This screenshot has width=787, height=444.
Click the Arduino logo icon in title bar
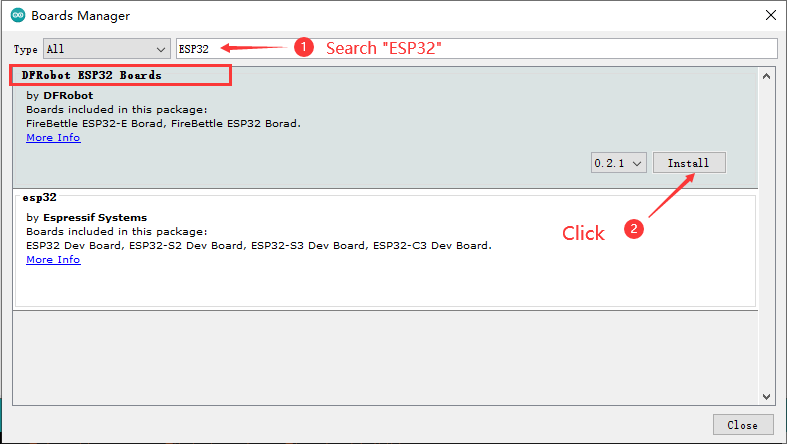click(18, 15)
